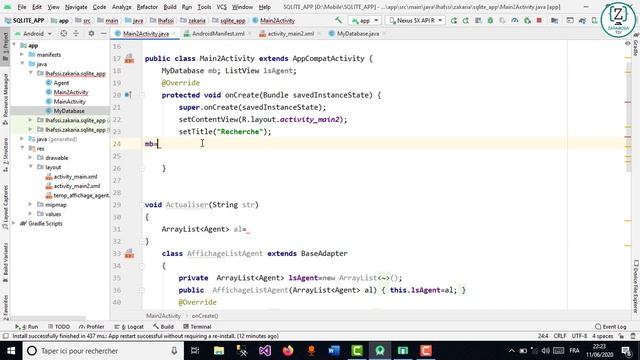
Task: Select MyDatabase in the project tree
Action: click(x=65, y=111)
